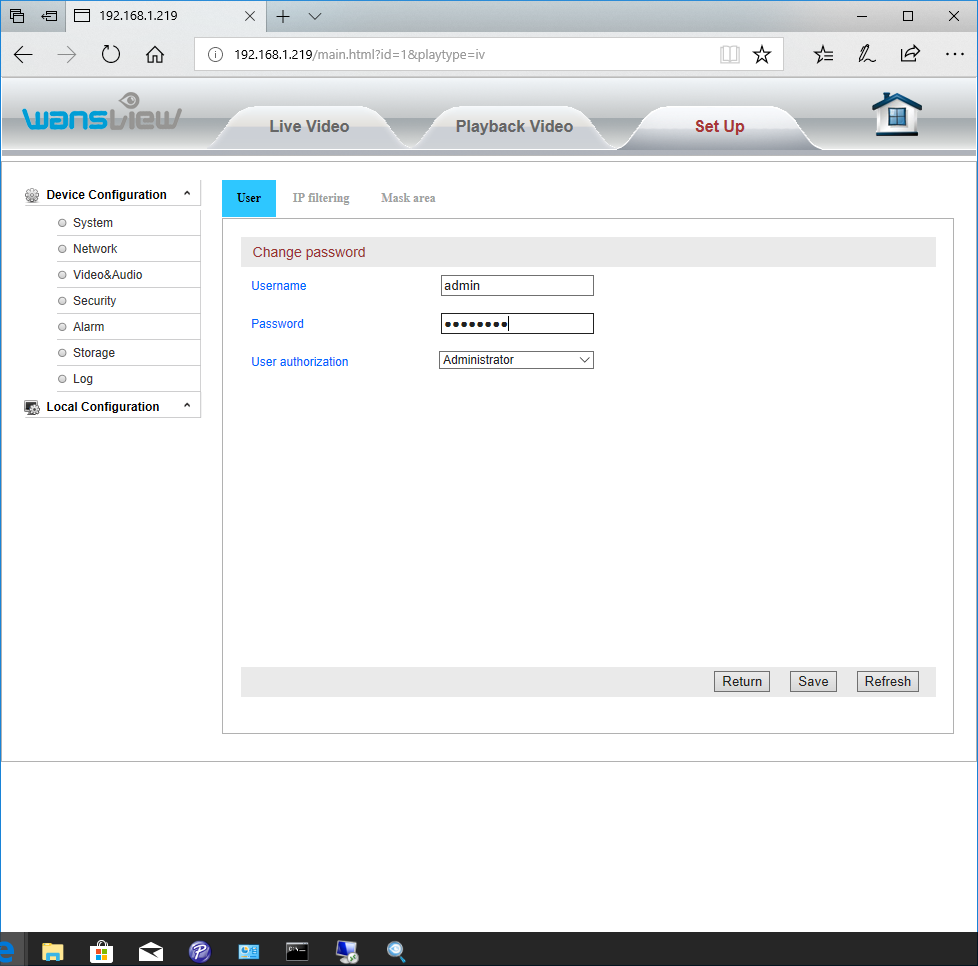
Task: Click the User authorization label
Action: [299, 362]
